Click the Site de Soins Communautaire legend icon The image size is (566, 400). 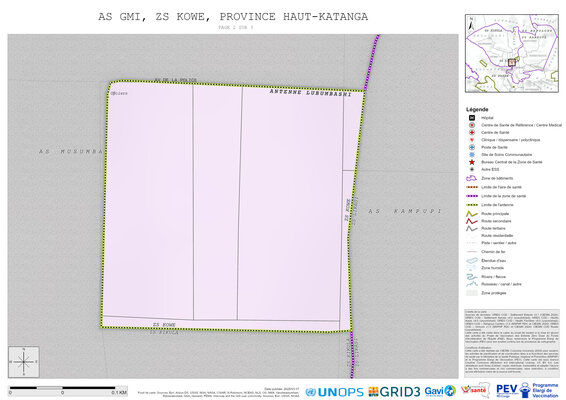point(471,155)
